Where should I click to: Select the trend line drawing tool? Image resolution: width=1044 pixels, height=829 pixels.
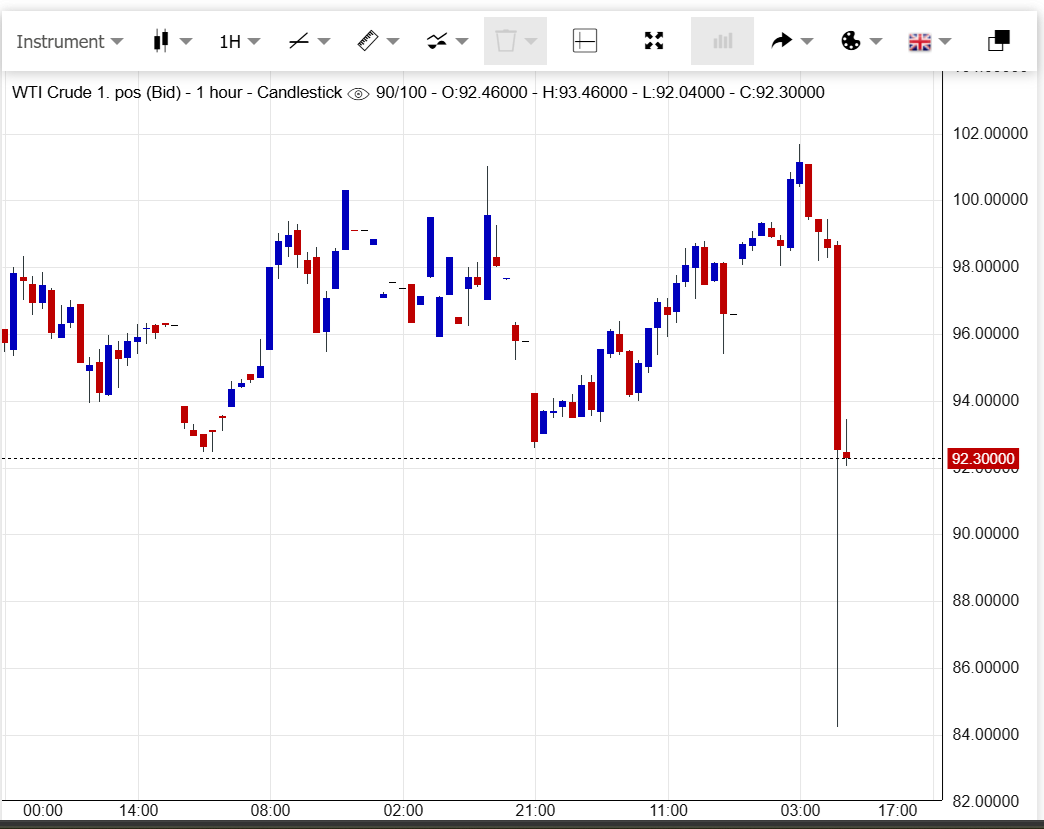[299, 41]
